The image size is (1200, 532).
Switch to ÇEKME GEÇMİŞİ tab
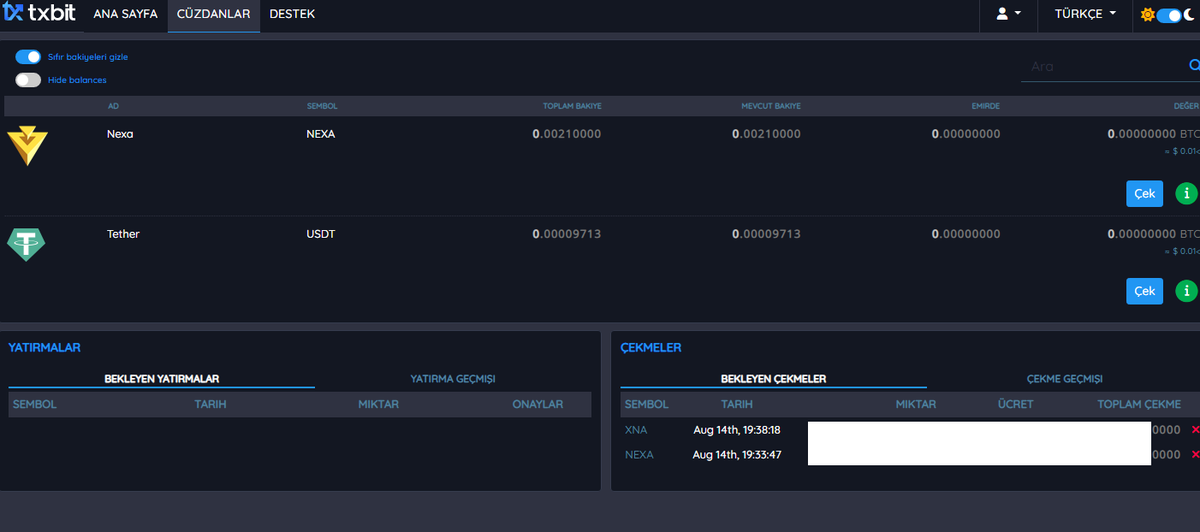pyautogui.click(x=1064, y=379)
